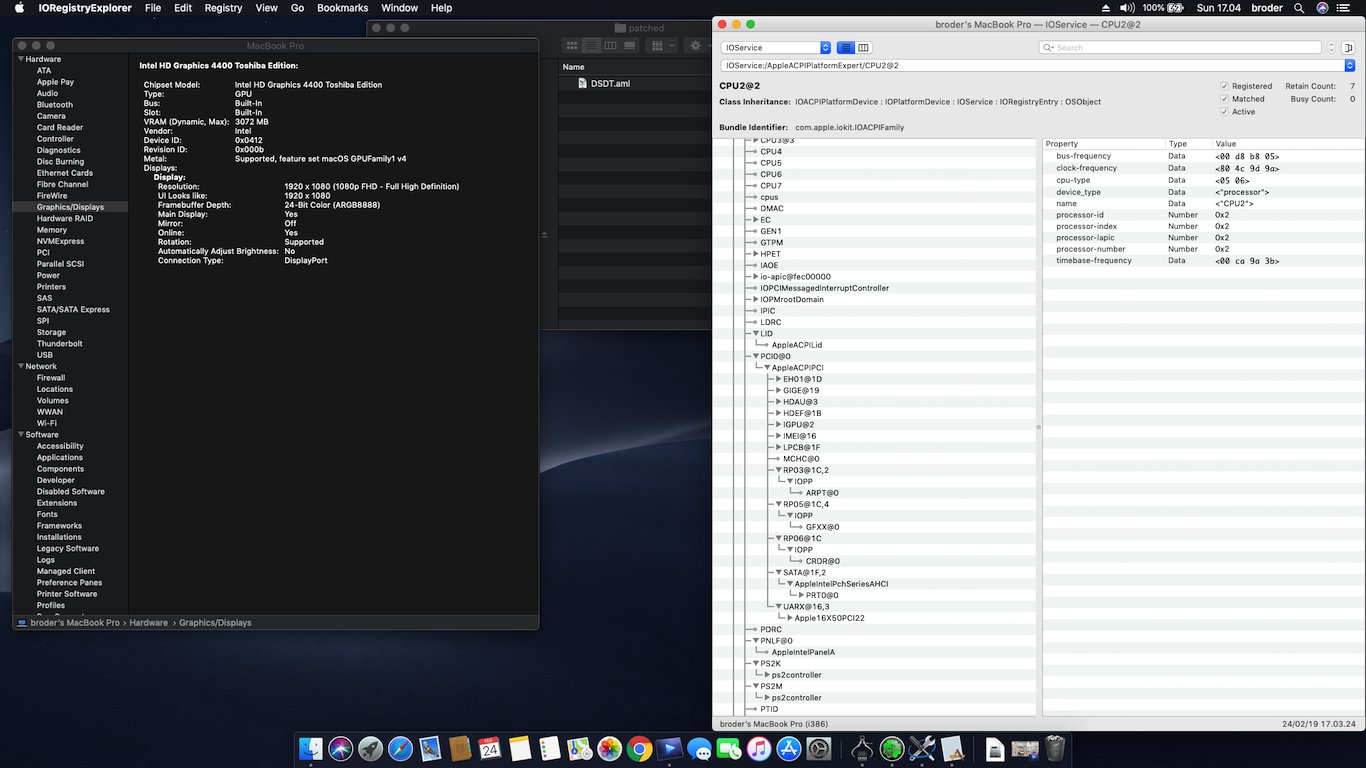Open Photos from the dock

pyautogui.click(x=609, y=748)
